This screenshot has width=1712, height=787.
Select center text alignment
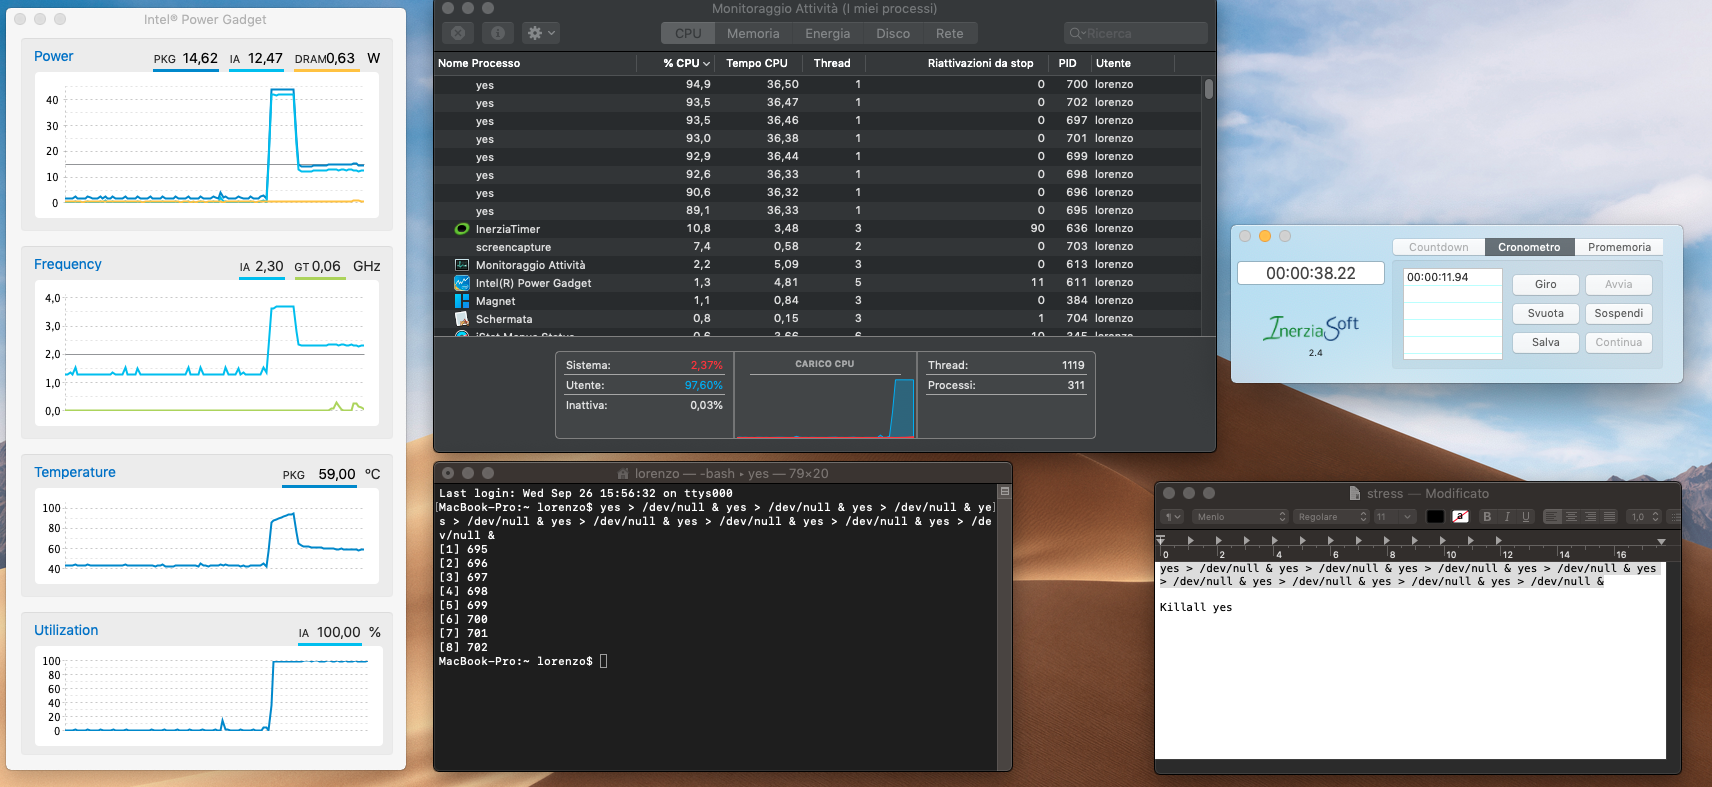pos(1571,517)
